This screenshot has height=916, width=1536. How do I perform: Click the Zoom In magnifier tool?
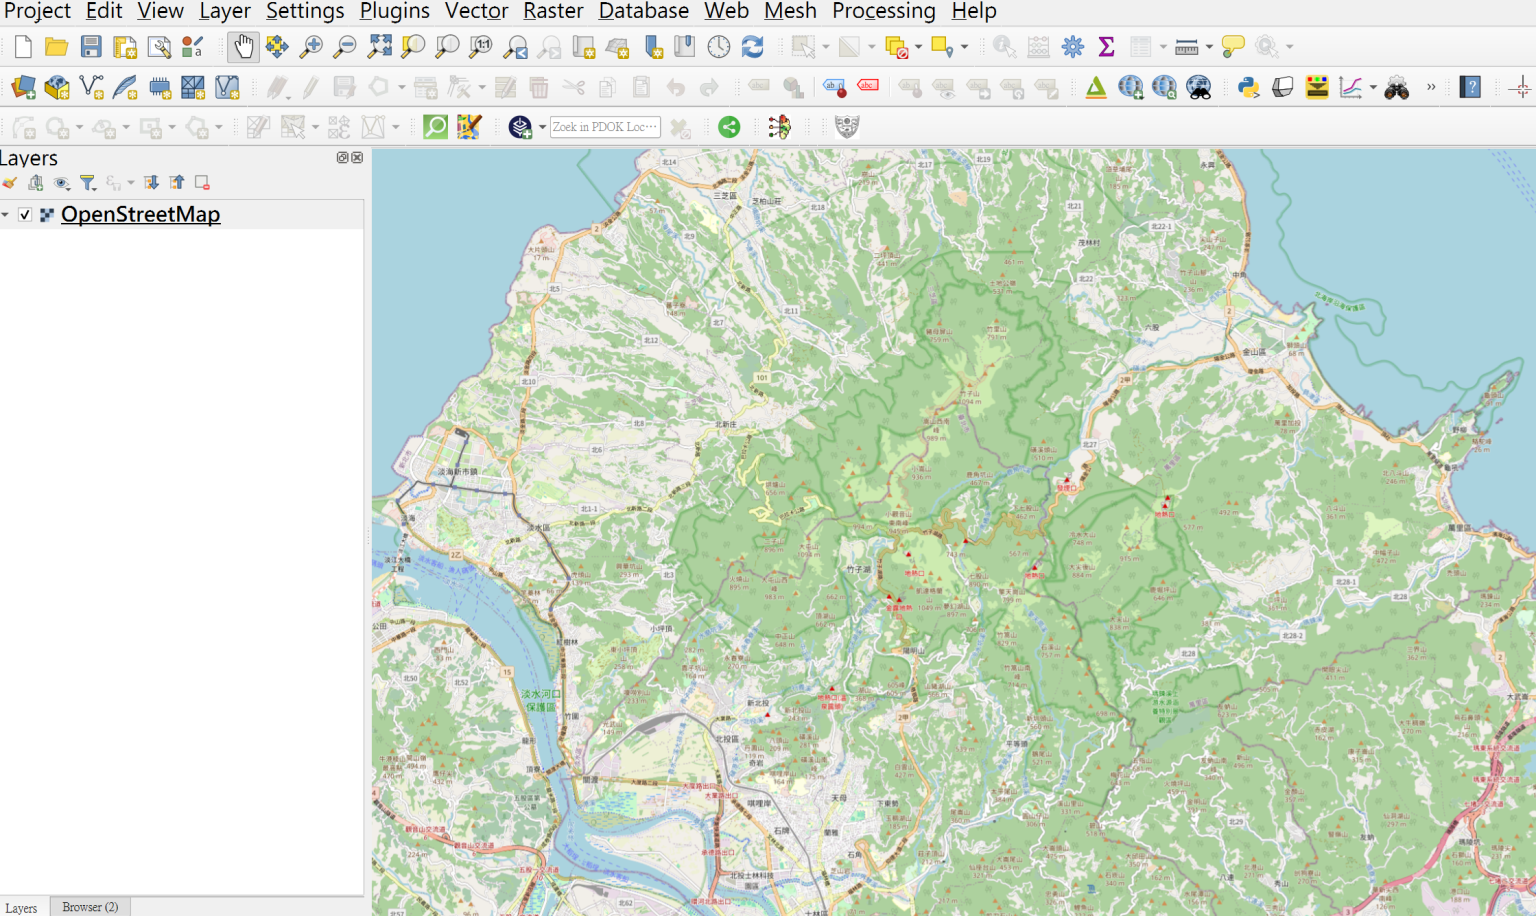pyautogui.click(x=311, y=47)
